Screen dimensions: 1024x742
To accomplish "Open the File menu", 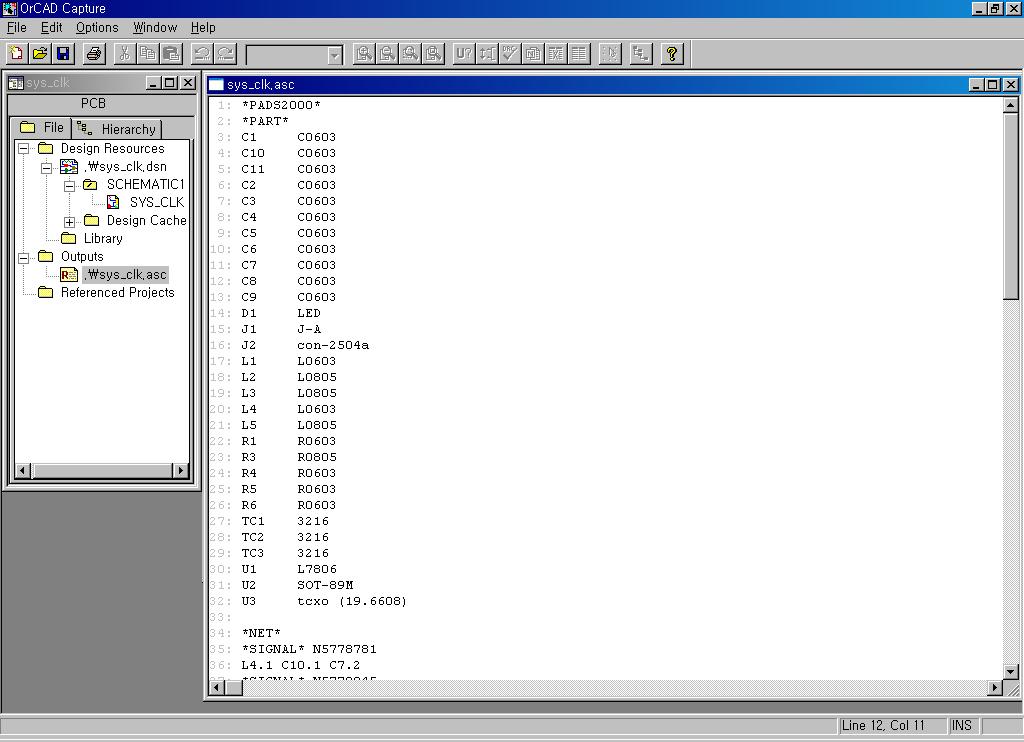I will point(16,27).
